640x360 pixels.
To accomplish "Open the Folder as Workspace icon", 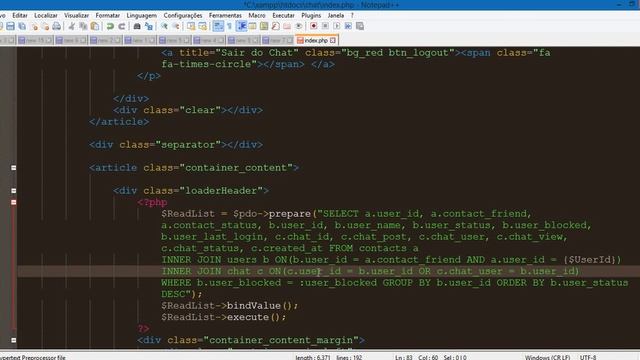I will (x=287, y=26).
